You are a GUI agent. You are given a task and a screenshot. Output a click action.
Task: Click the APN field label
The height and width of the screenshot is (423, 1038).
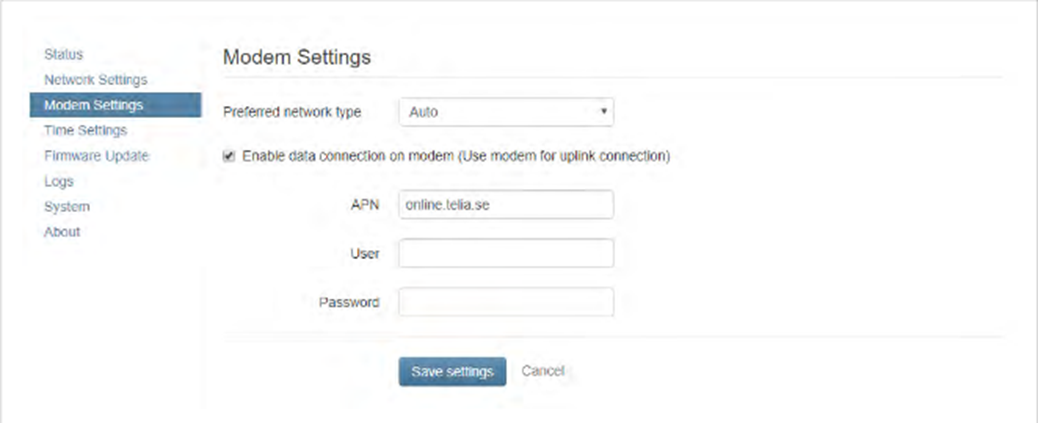click(x=365, y=205)
